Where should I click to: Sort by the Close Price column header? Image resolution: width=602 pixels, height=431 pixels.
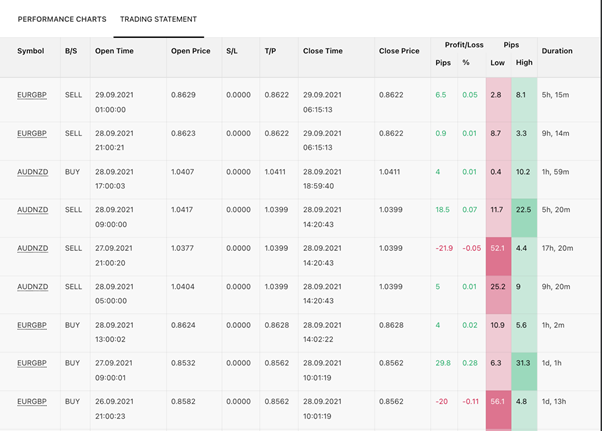click(x=399, y=51)
